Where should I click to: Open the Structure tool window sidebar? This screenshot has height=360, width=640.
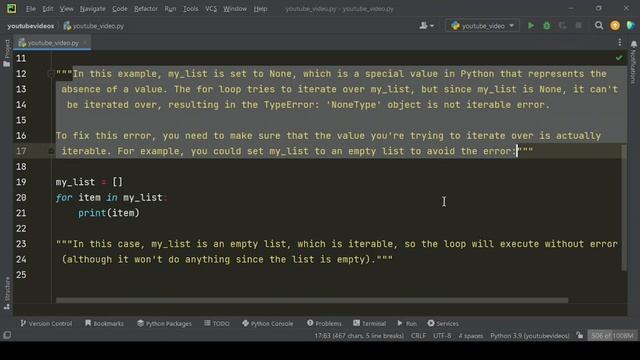point(7,293)
